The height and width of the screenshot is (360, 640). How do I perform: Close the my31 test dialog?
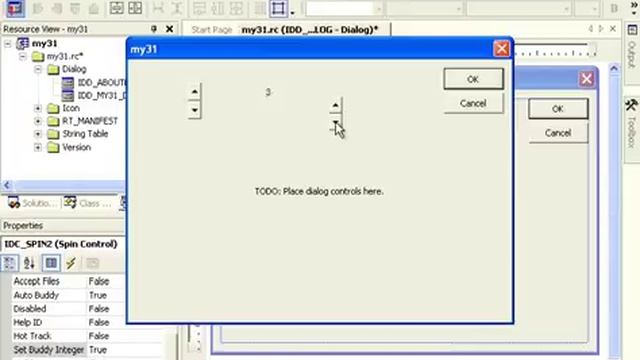502,49
